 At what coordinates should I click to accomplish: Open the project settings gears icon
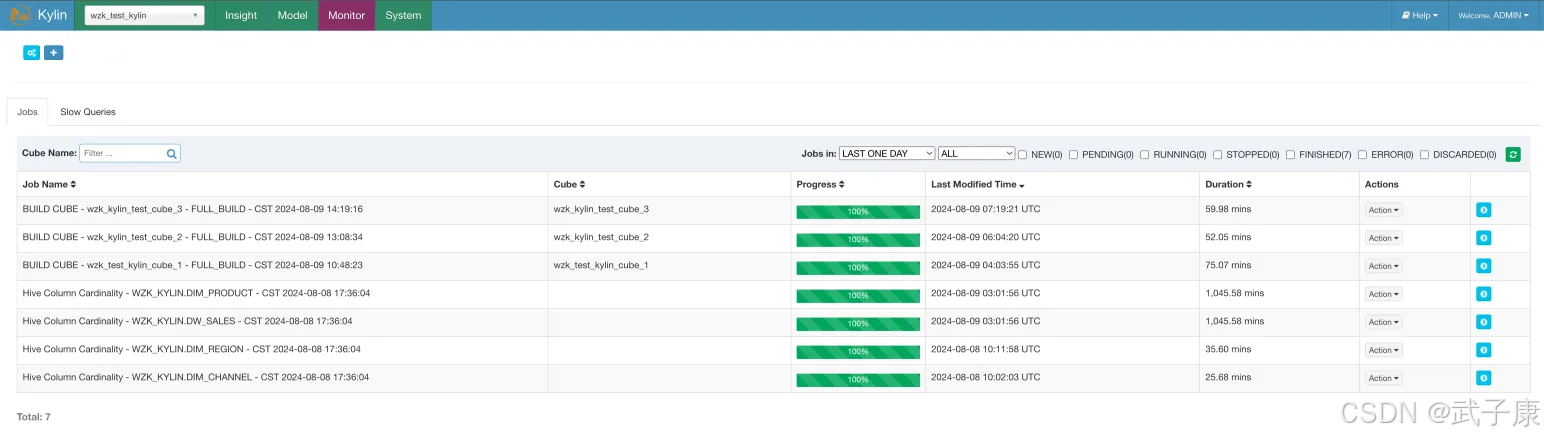(x=31, y=53)
